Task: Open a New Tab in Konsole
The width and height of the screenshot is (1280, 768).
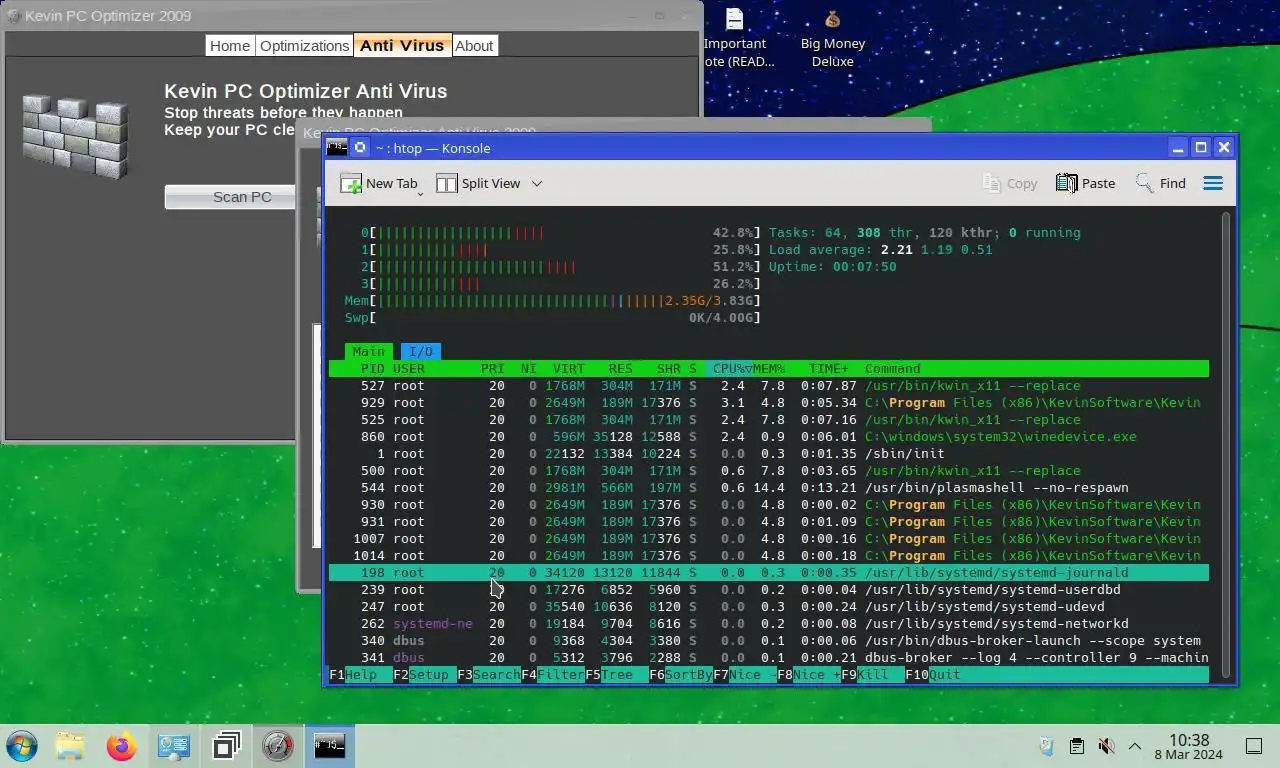Action: click(x=379, y=183)
